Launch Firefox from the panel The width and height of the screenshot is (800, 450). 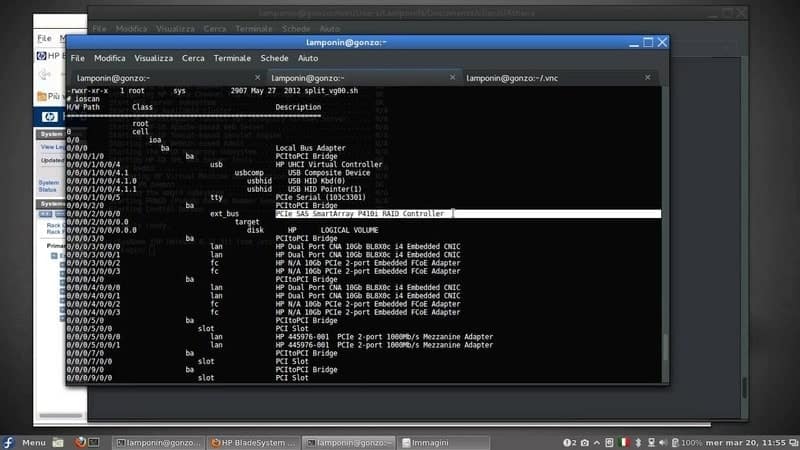pyautogui.click(x=80, y=442)
